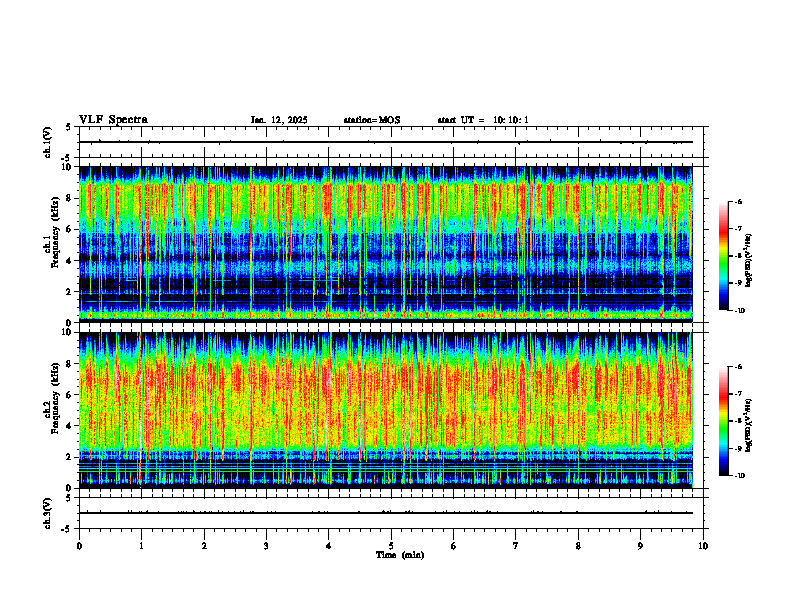The image size is (792, 612).
Task: Click the "station=MOS" header label
Action: click(372, 120)
